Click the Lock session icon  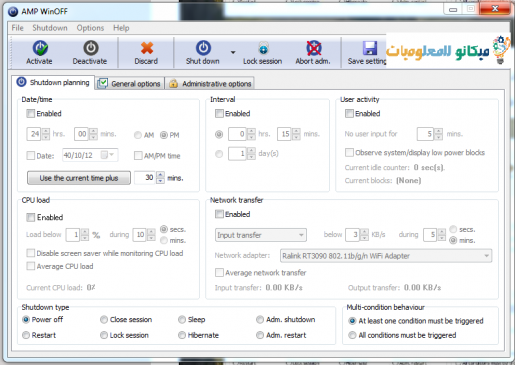[x=263, y=48]
